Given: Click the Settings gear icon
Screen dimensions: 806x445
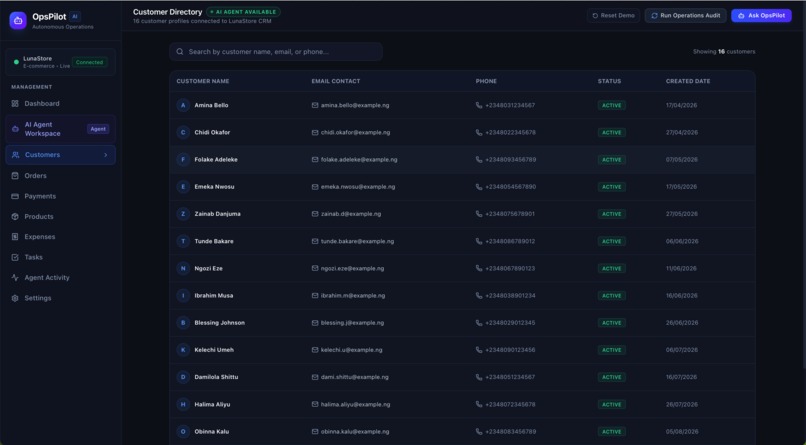Looking at the screenshot, I should coord(15,298).
